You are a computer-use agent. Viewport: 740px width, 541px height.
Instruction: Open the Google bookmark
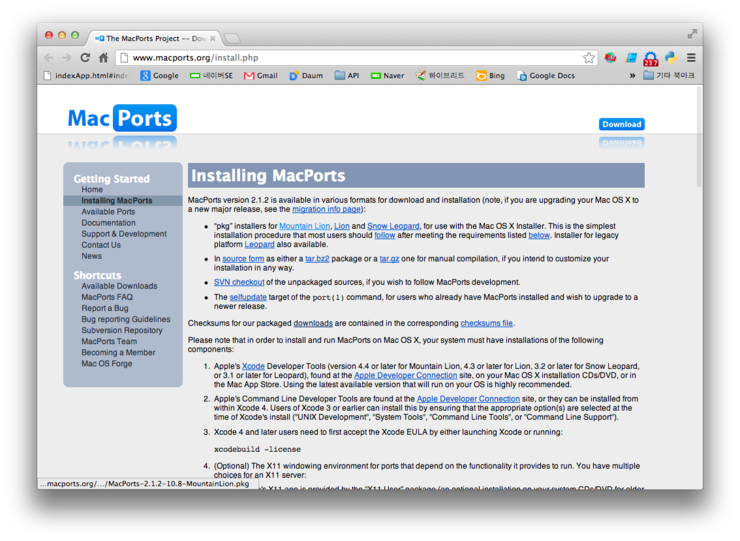[x=160, y=76]
